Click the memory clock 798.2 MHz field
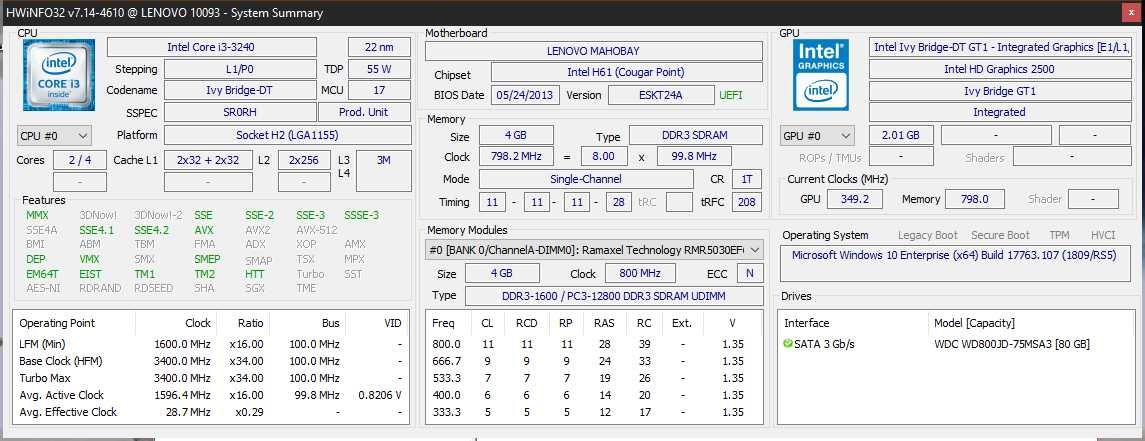 tap(516, 157)
